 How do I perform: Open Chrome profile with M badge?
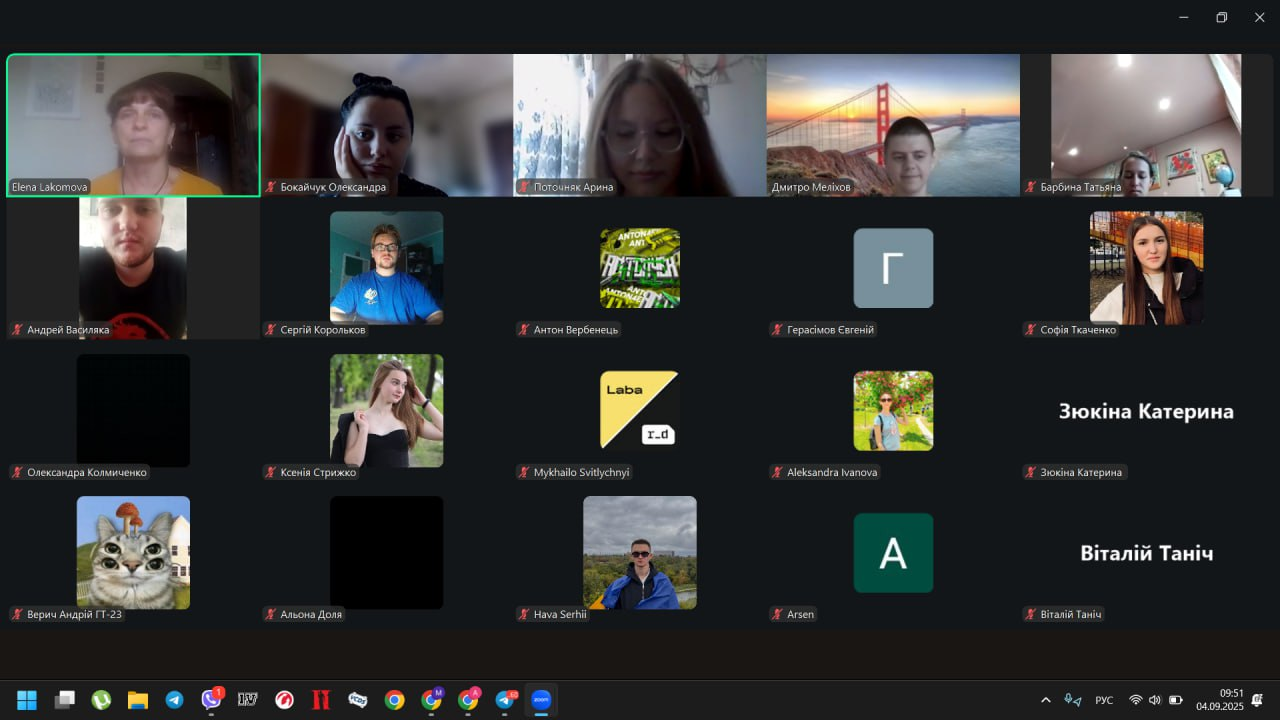click(x=431, y=700)
